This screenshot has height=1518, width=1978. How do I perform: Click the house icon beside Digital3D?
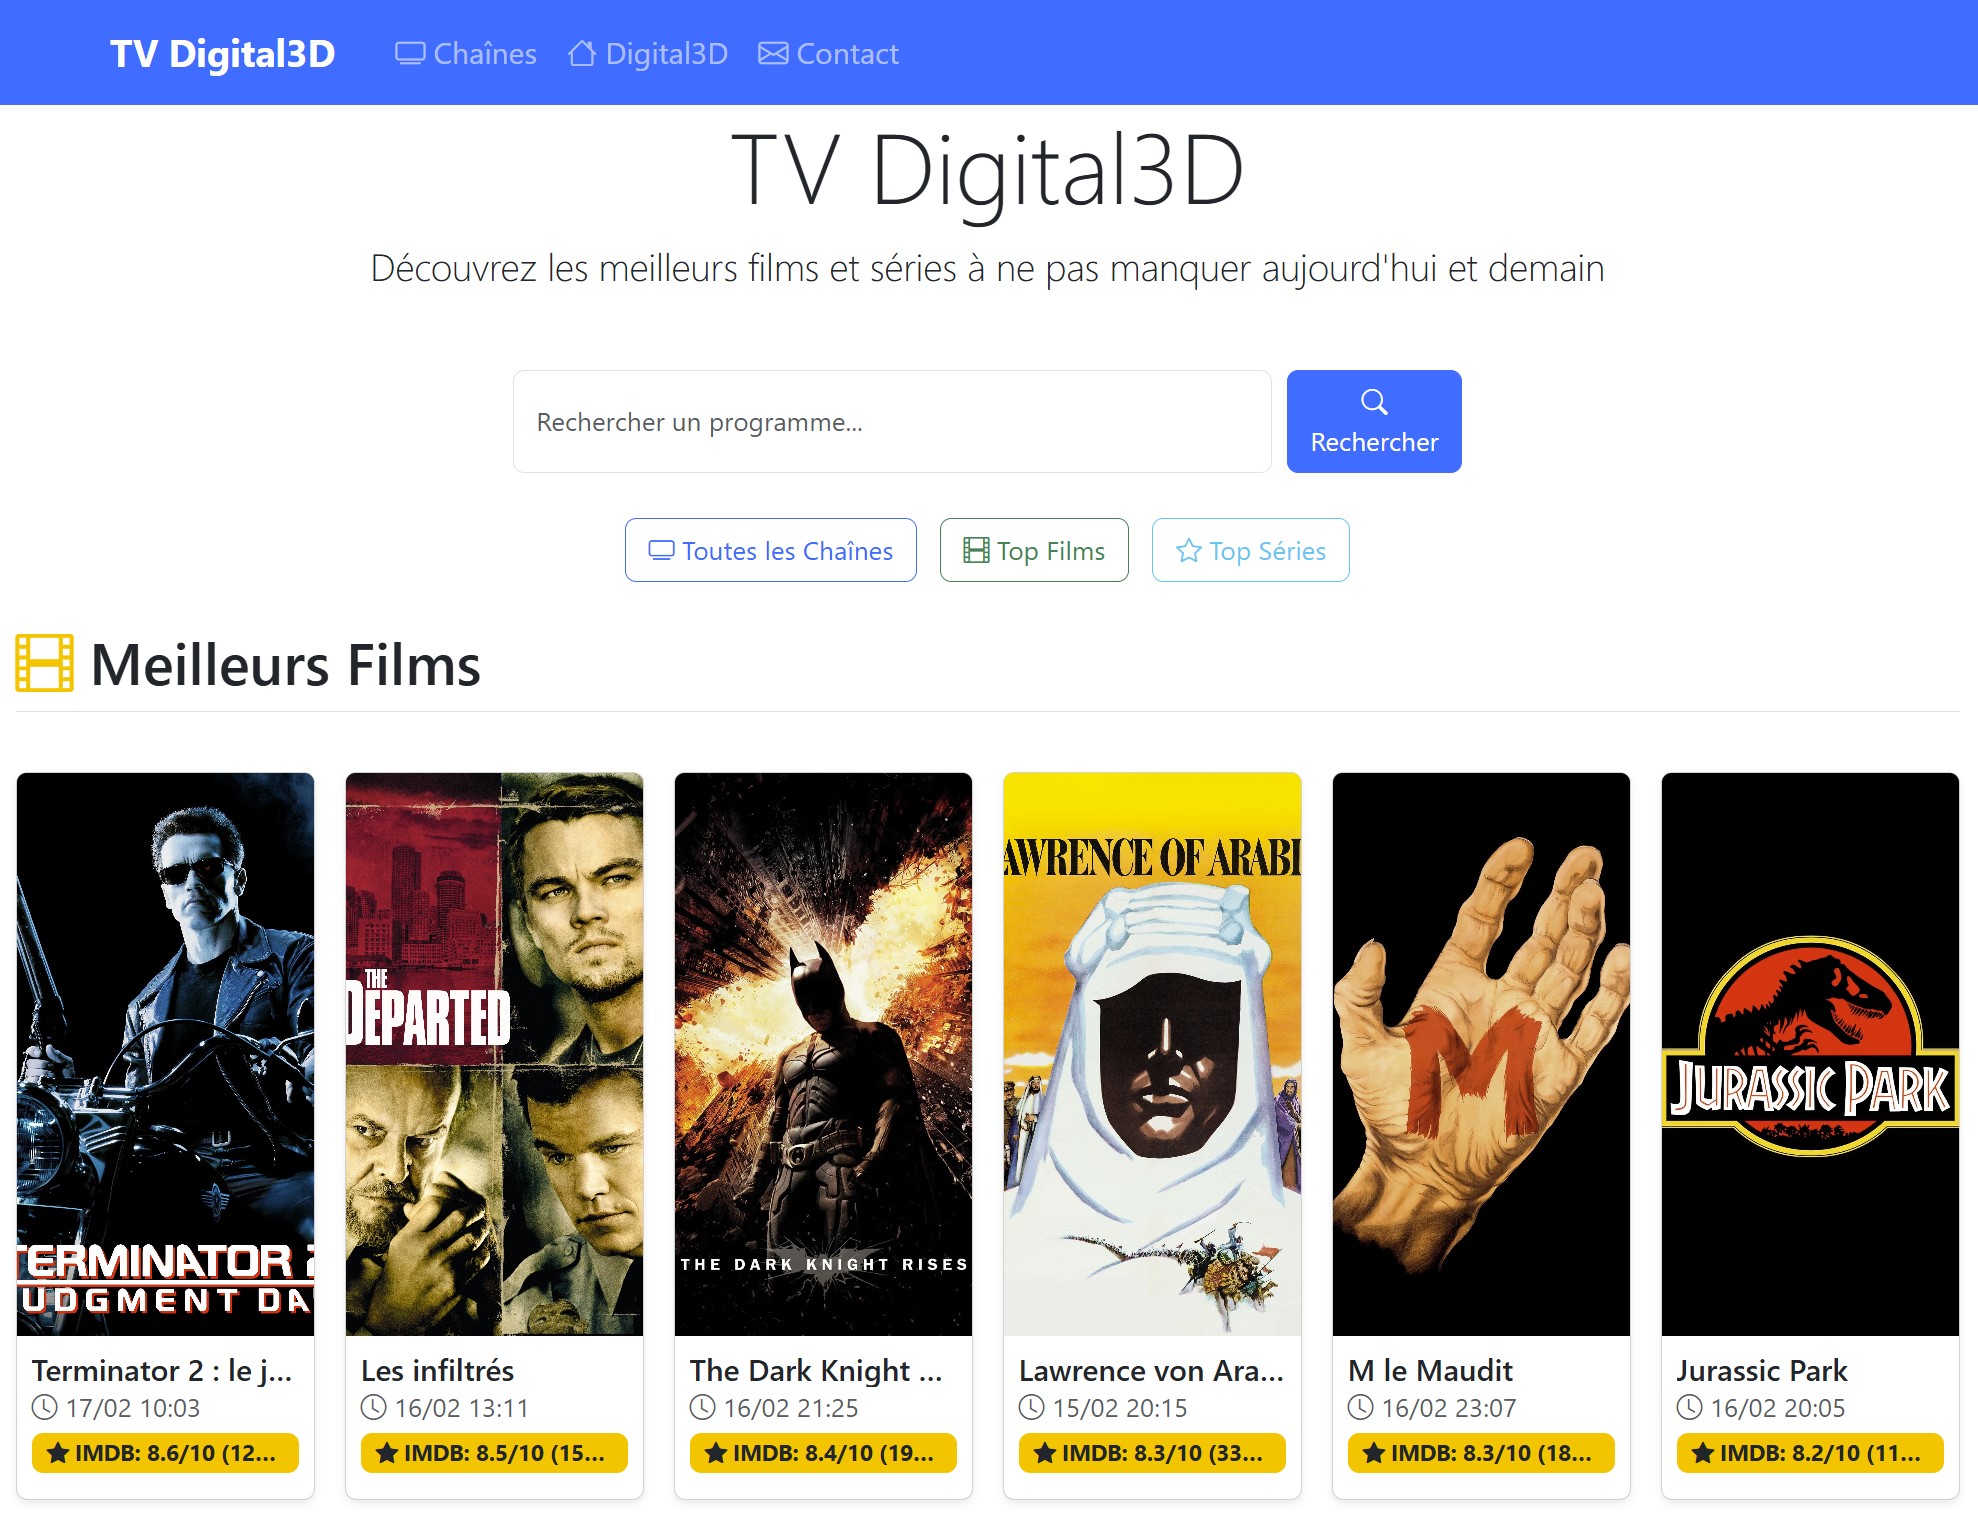coord(582,53)
